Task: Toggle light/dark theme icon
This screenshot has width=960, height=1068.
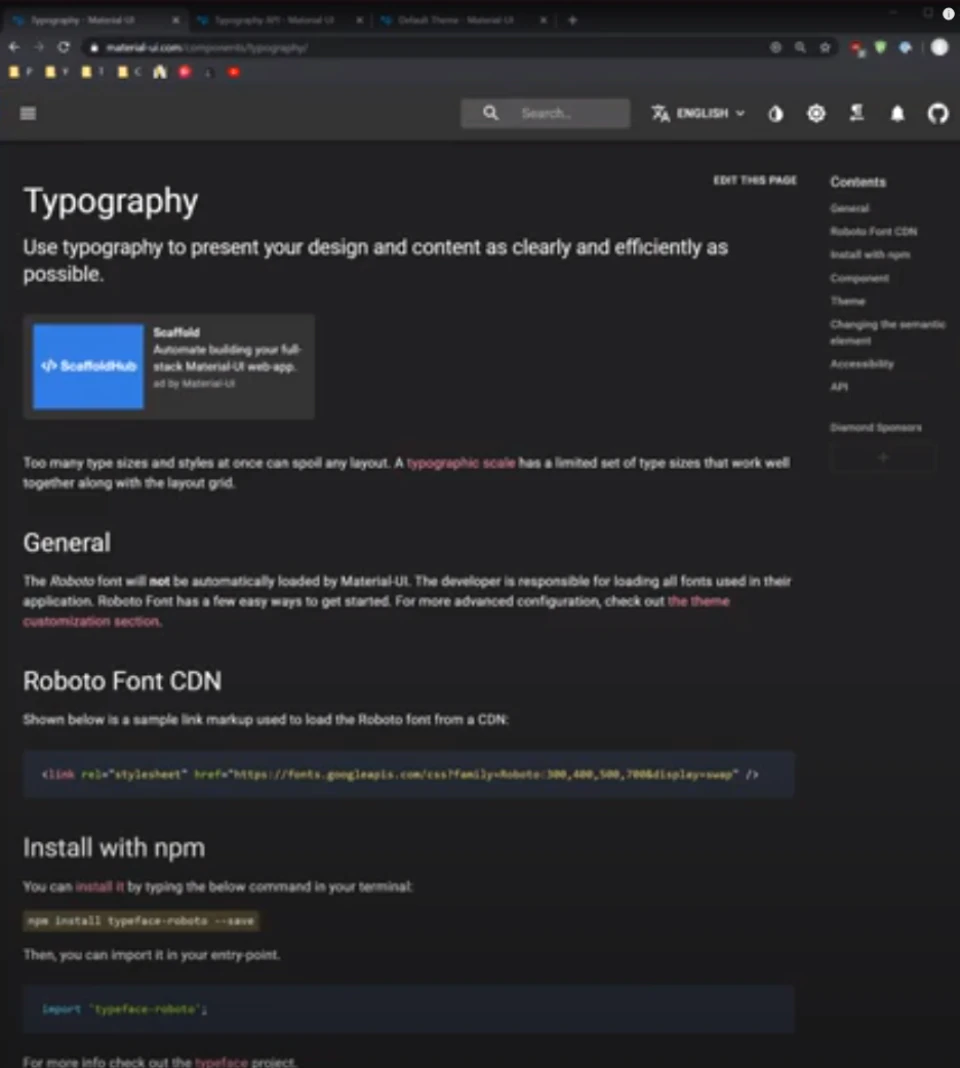Action: [x=775, y=113]
